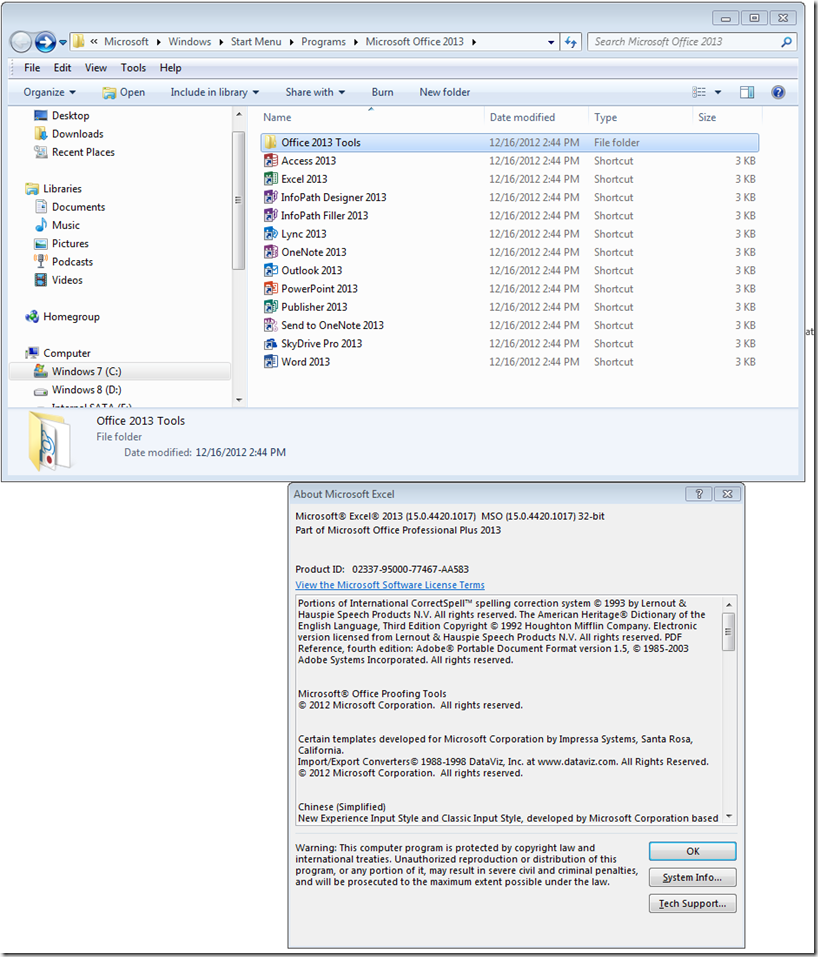Click the Music library icon
The image size is (818, 957).
(41, 225)
